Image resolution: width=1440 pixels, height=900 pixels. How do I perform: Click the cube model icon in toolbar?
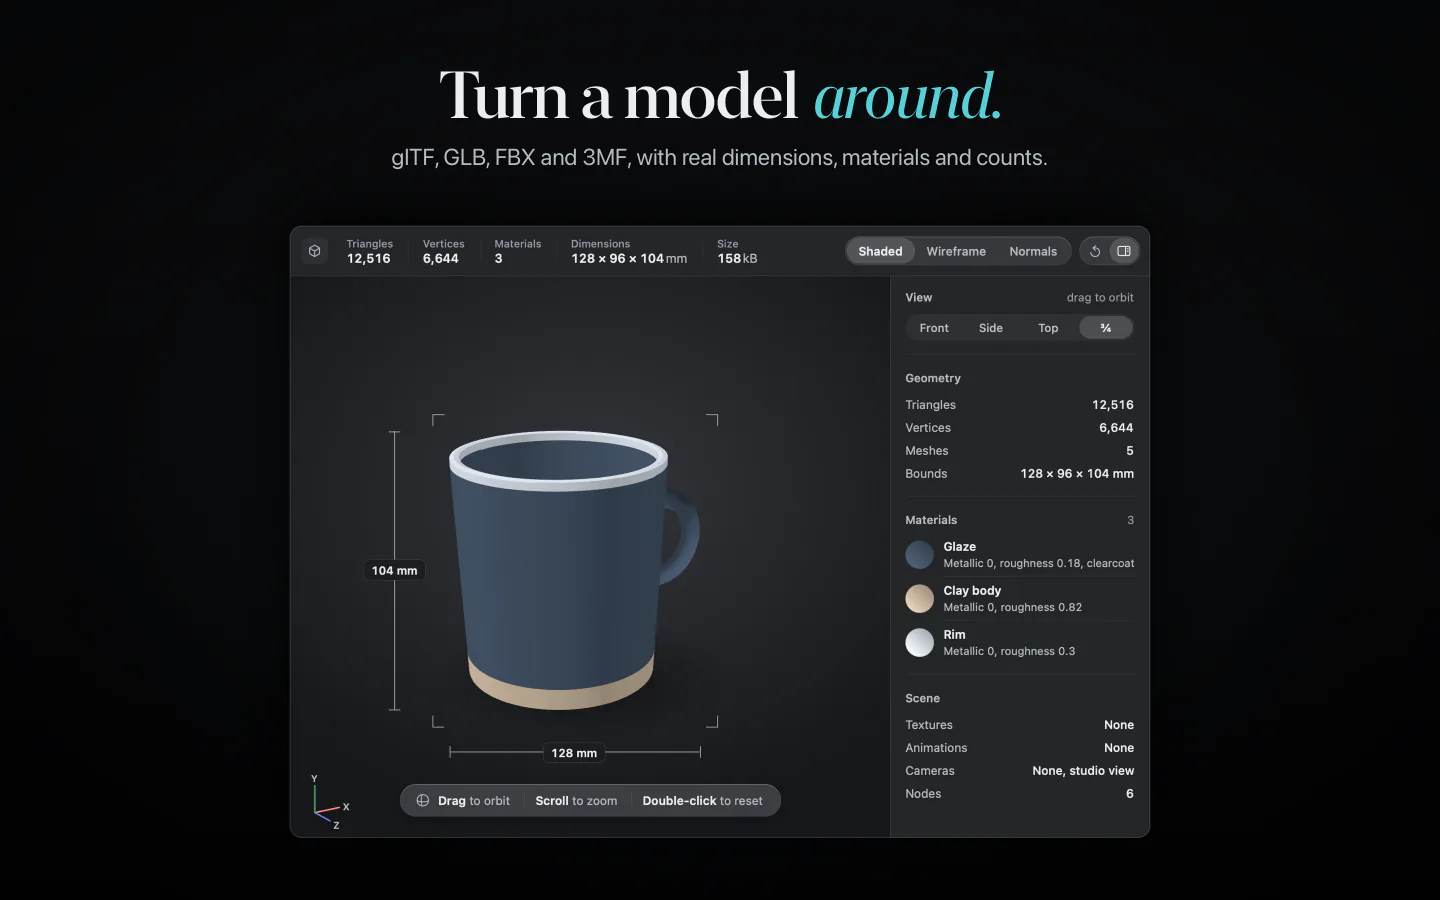point(315,251)
